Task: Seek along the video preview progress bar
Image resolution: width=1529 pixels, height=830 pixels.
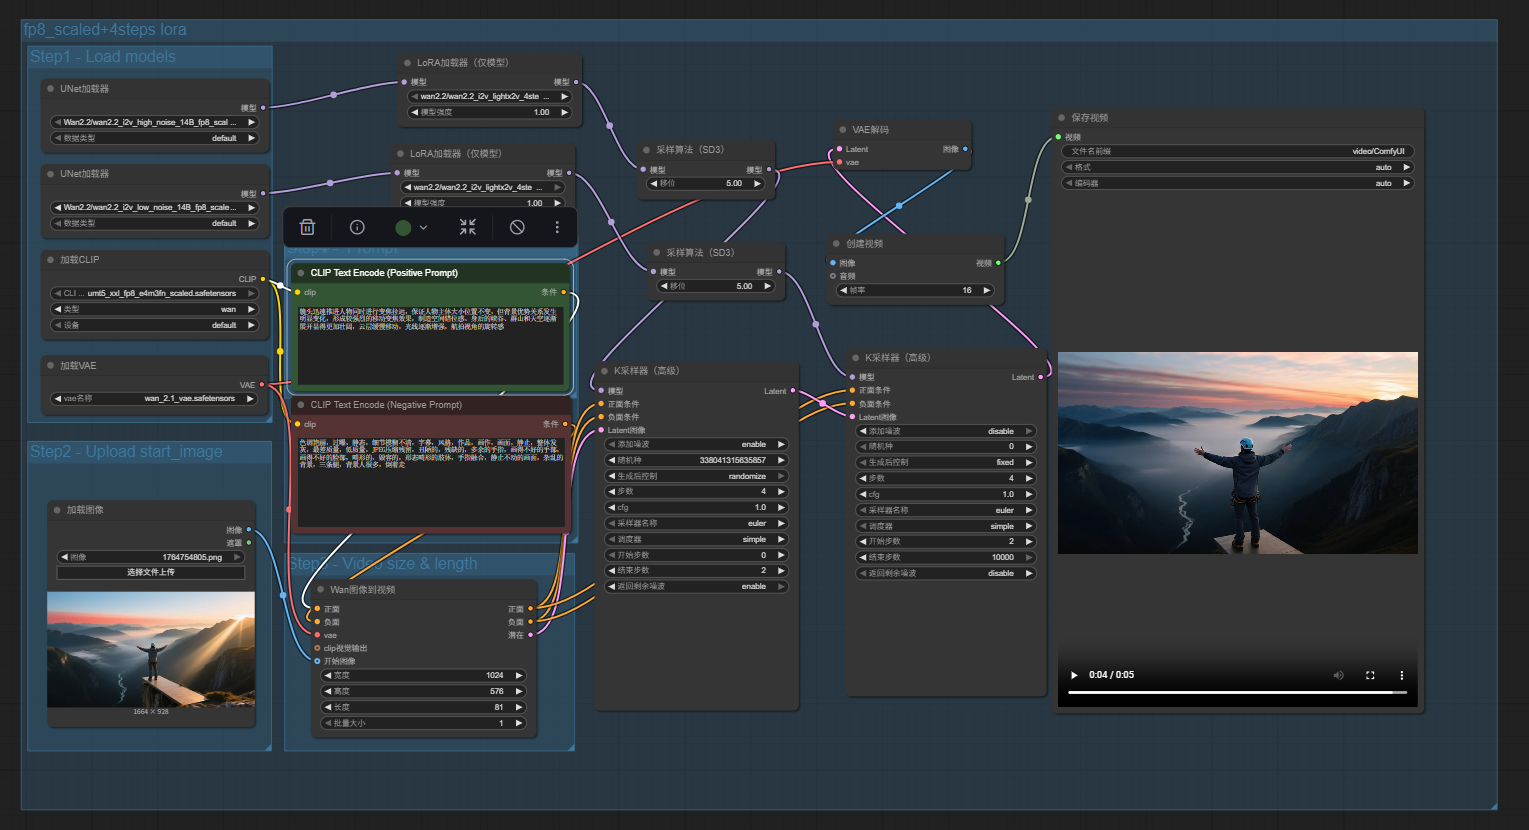Action: 1237,692
